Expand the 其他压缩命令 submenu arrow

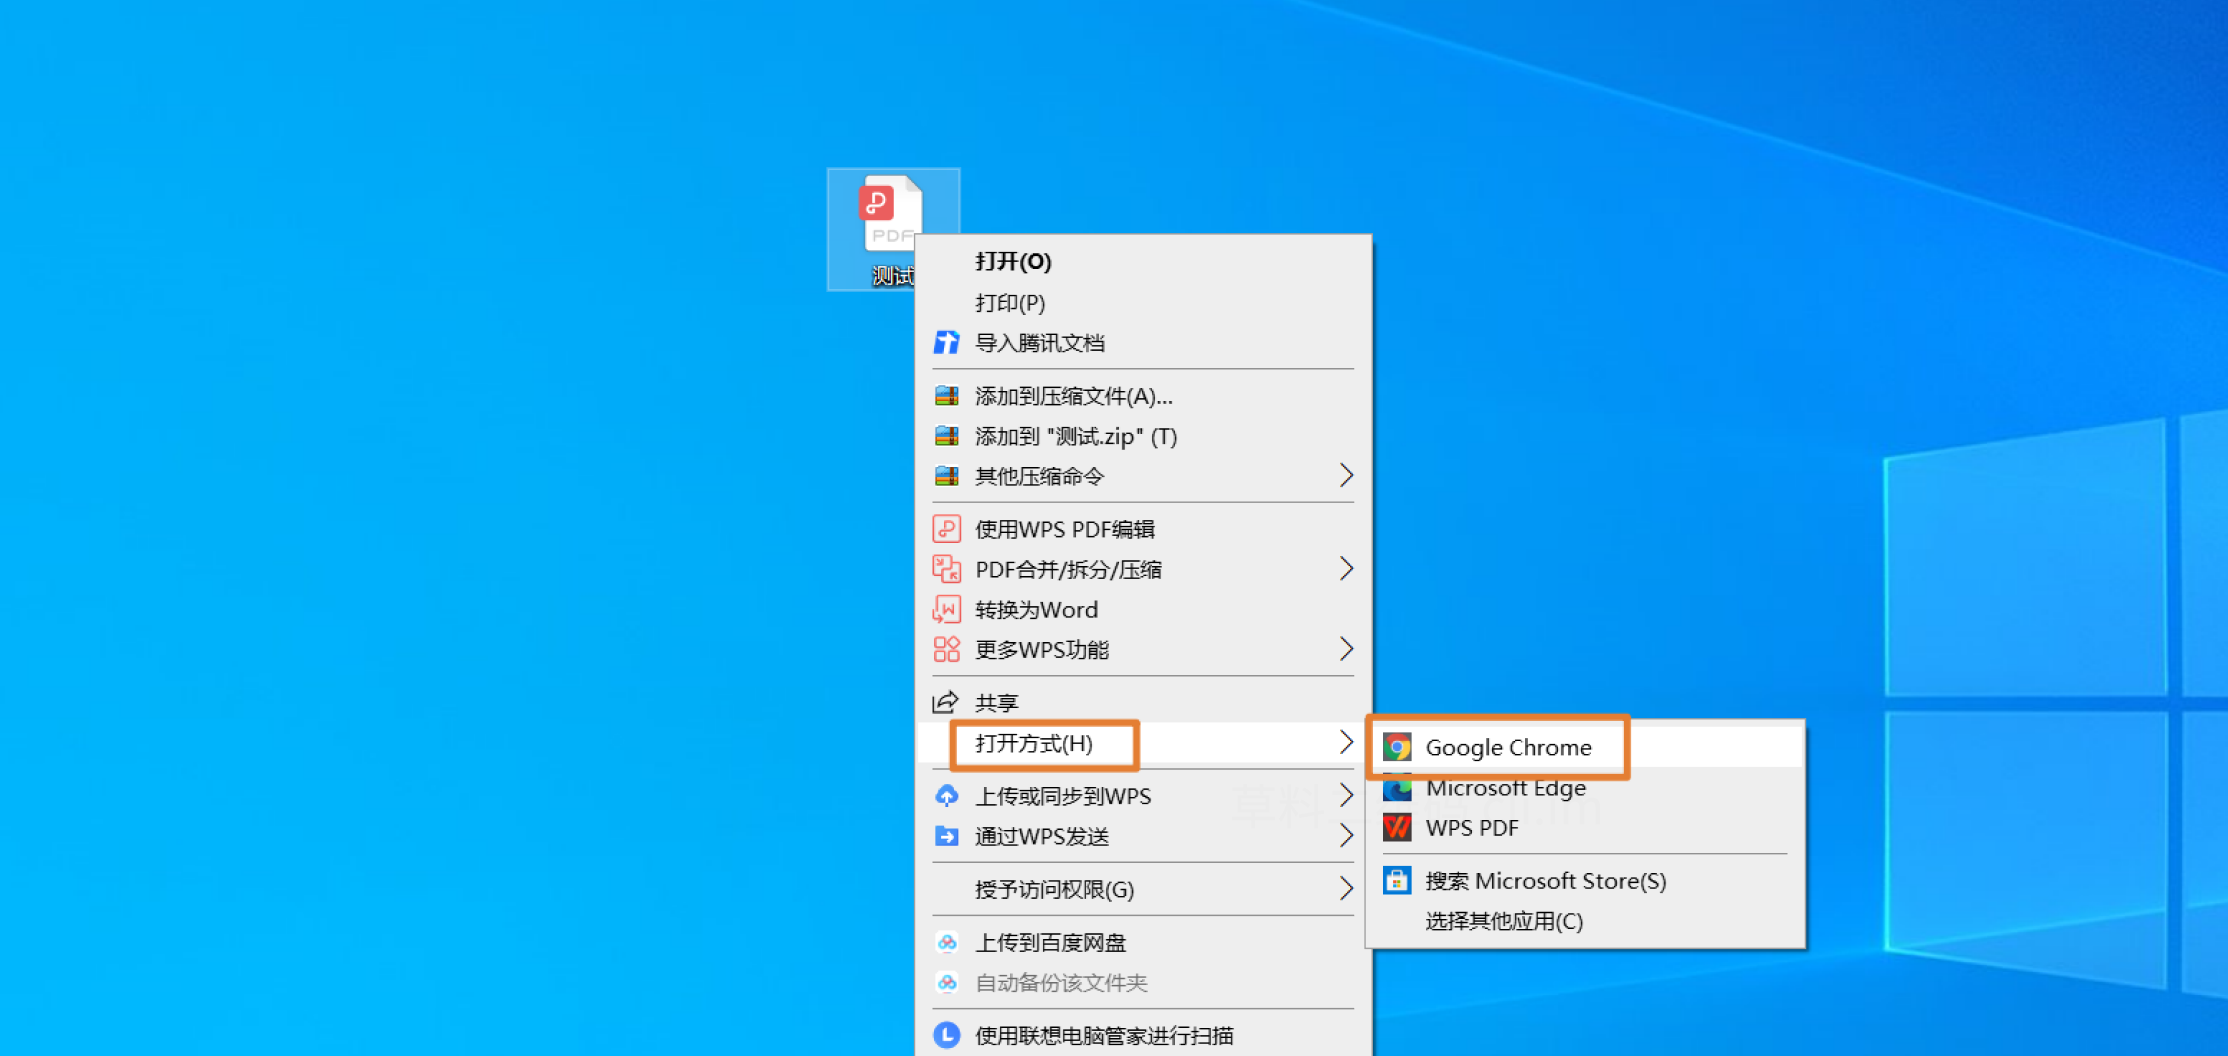click(1346, 475)
